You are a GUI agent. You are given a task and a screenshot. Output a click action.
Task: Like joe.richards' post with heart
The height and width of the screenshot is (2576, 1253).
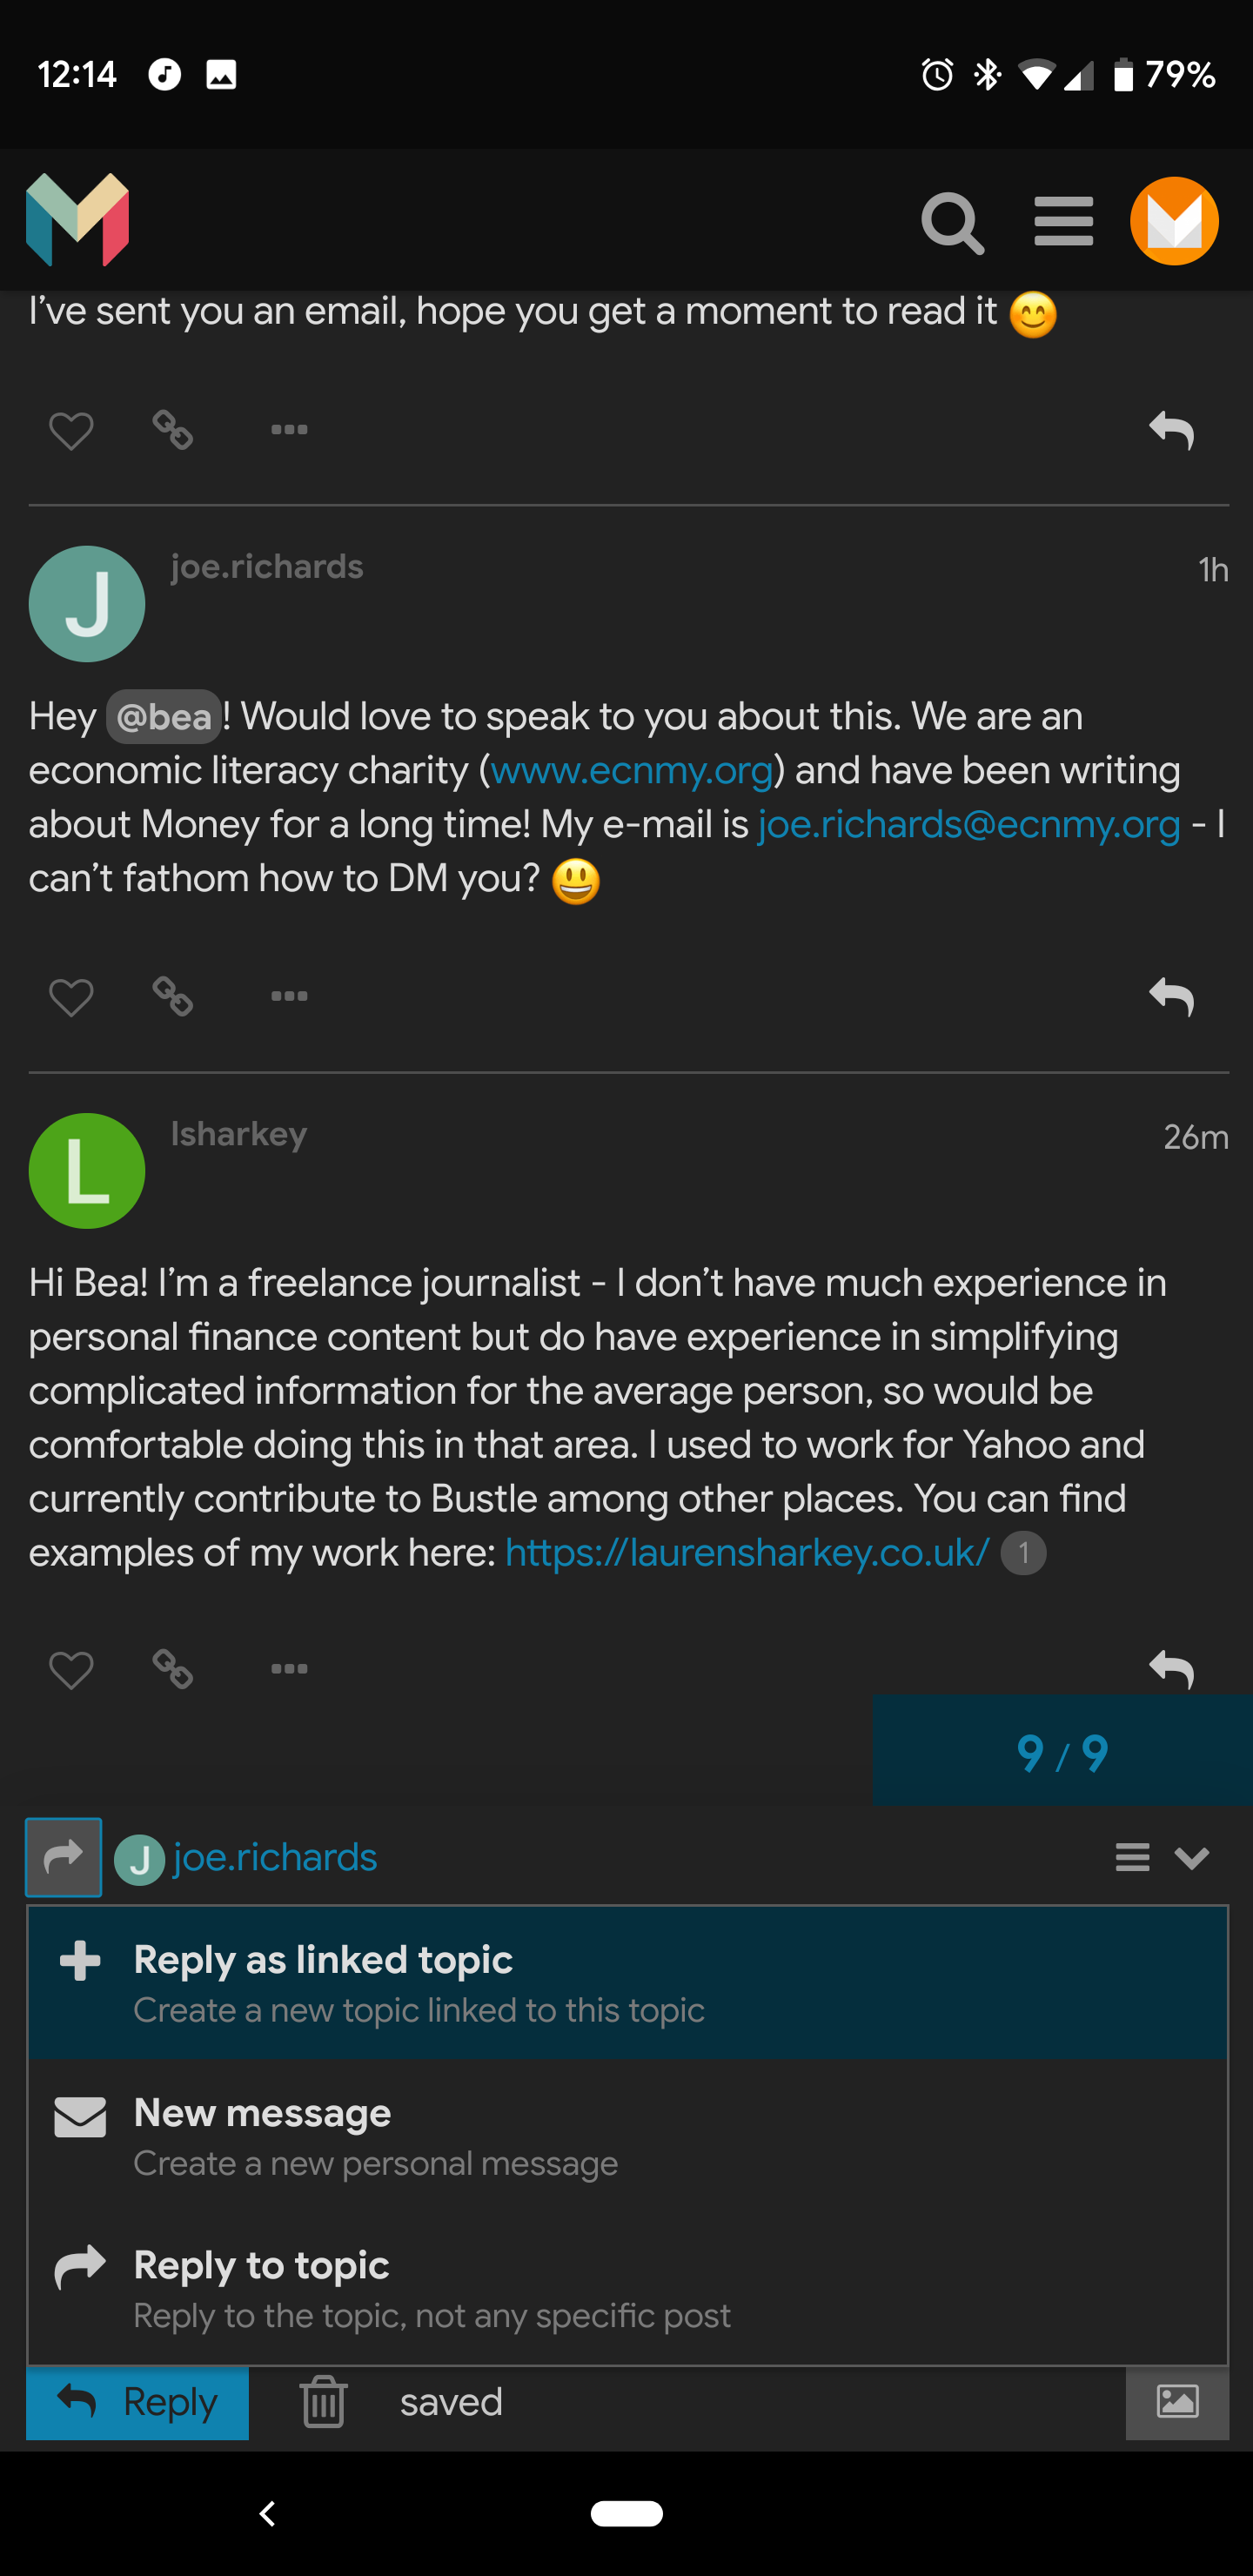click(71, 997)
